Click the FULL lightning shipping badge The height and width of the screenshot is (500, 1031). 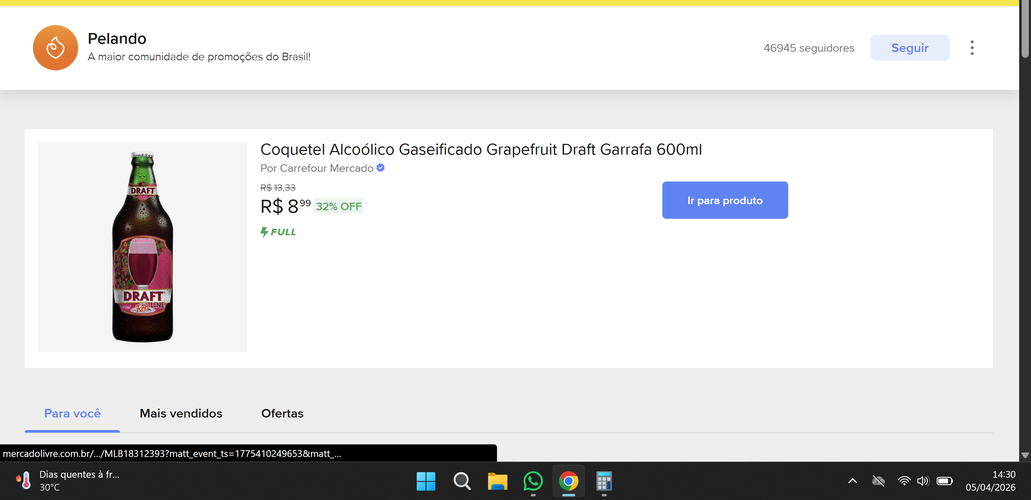coord(278,232)
